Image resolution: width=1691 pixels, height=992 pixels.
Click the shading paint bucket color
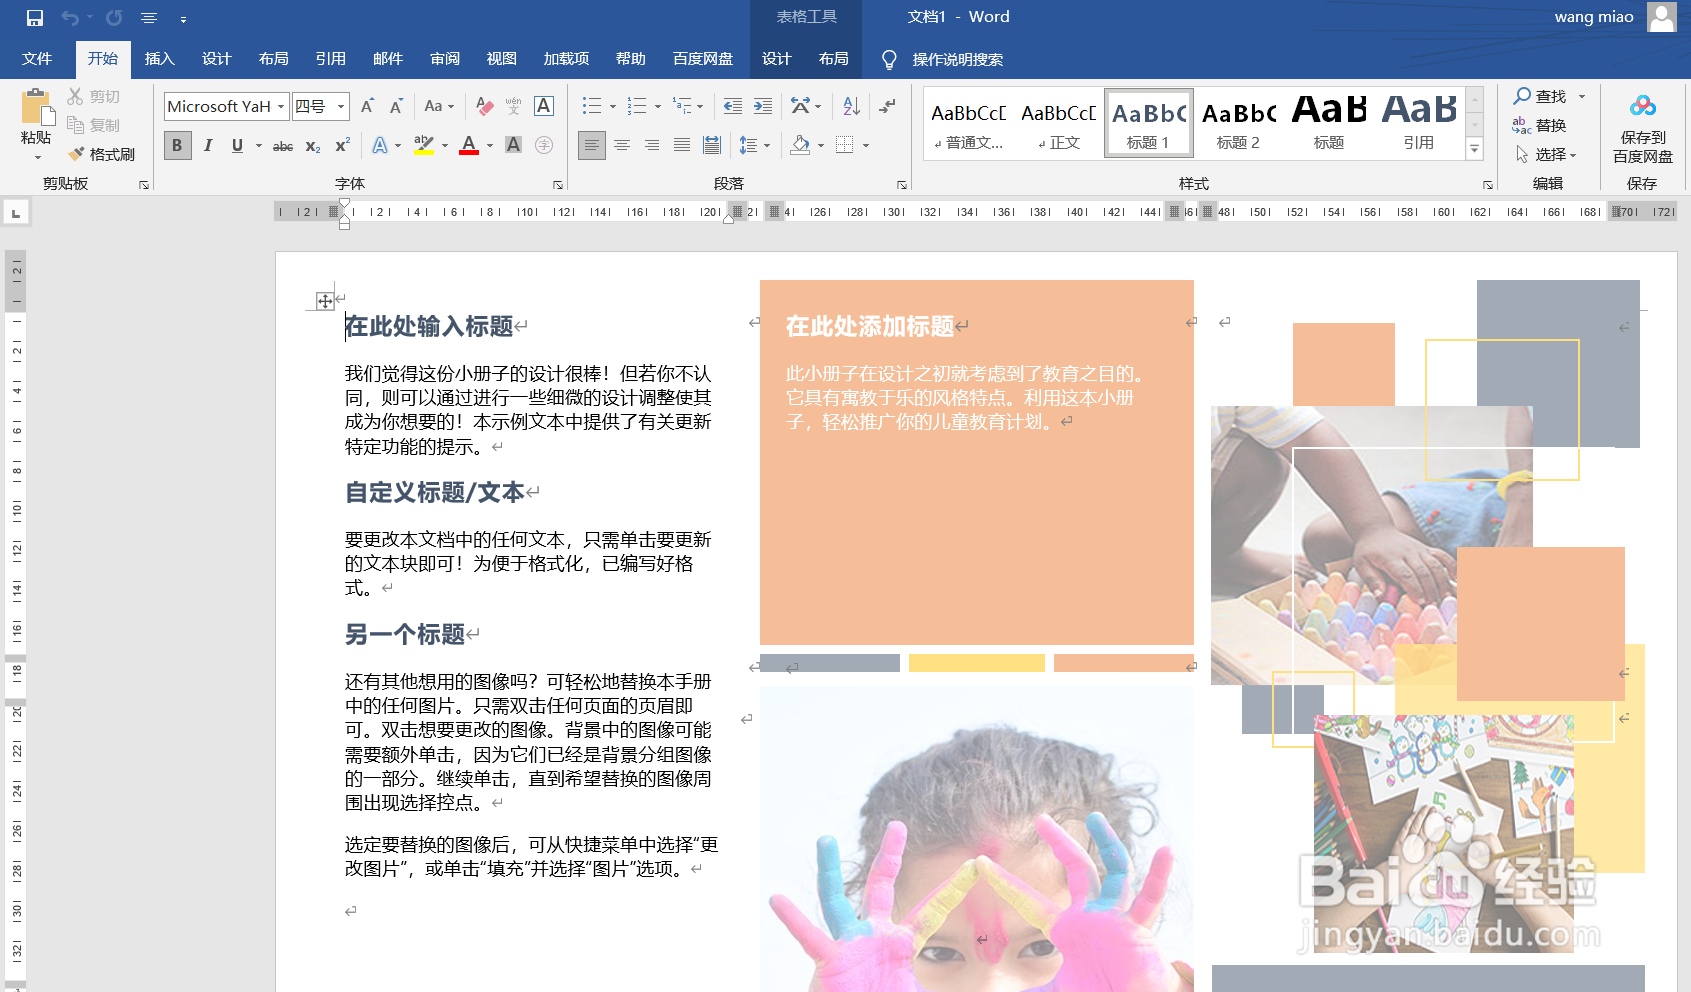pos(800,145)
